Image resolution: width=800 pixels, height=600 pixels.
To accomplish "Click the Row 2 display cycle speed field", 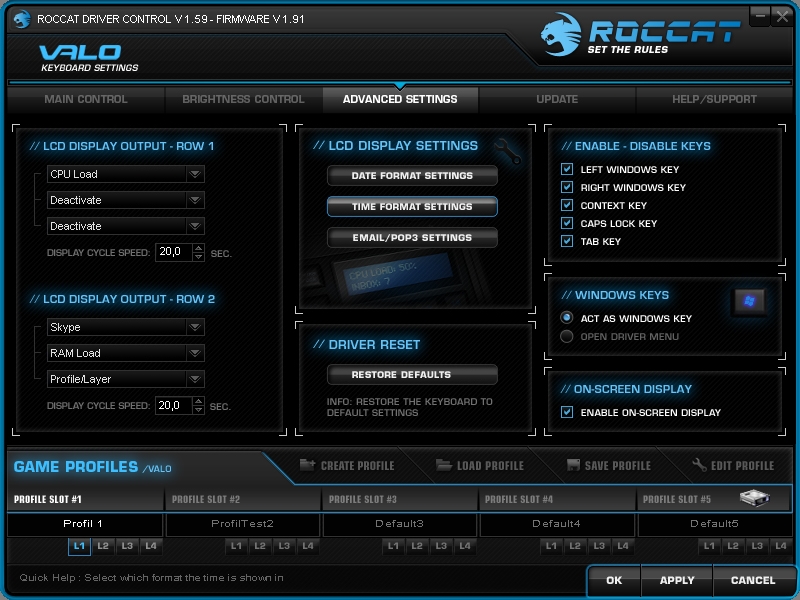I will 174,406.
